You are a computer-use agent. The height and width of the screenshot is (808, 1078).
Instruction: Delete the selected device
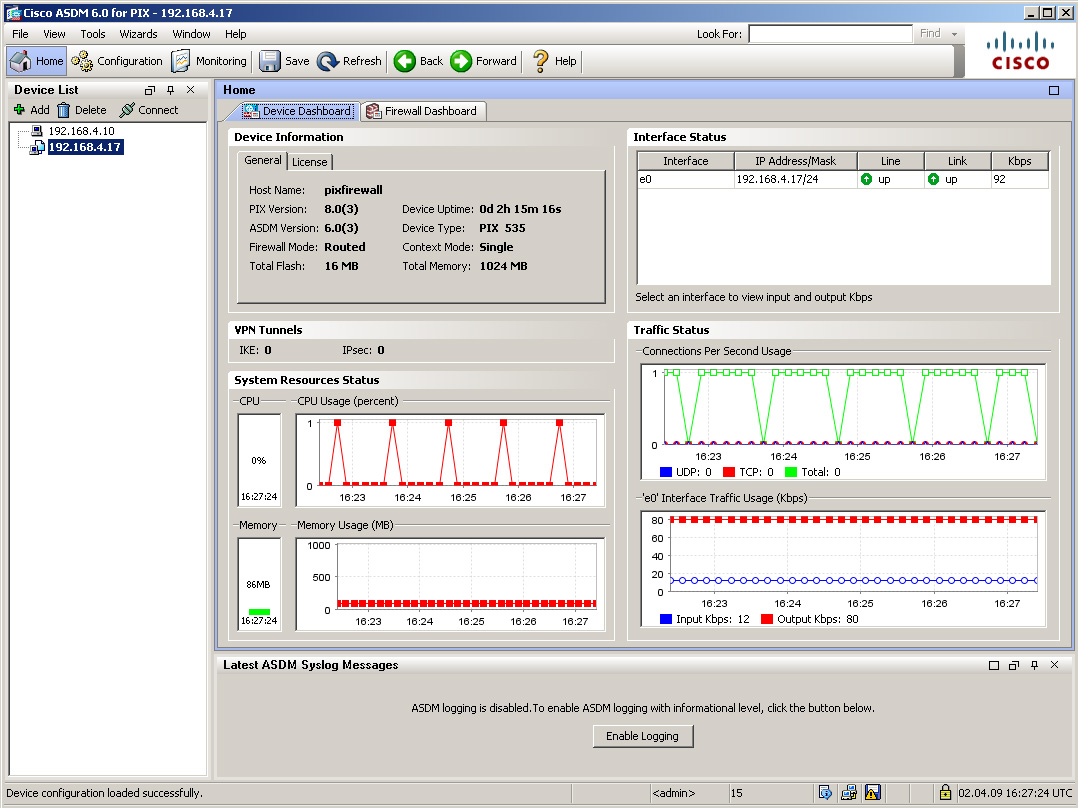tap(82, 110)
